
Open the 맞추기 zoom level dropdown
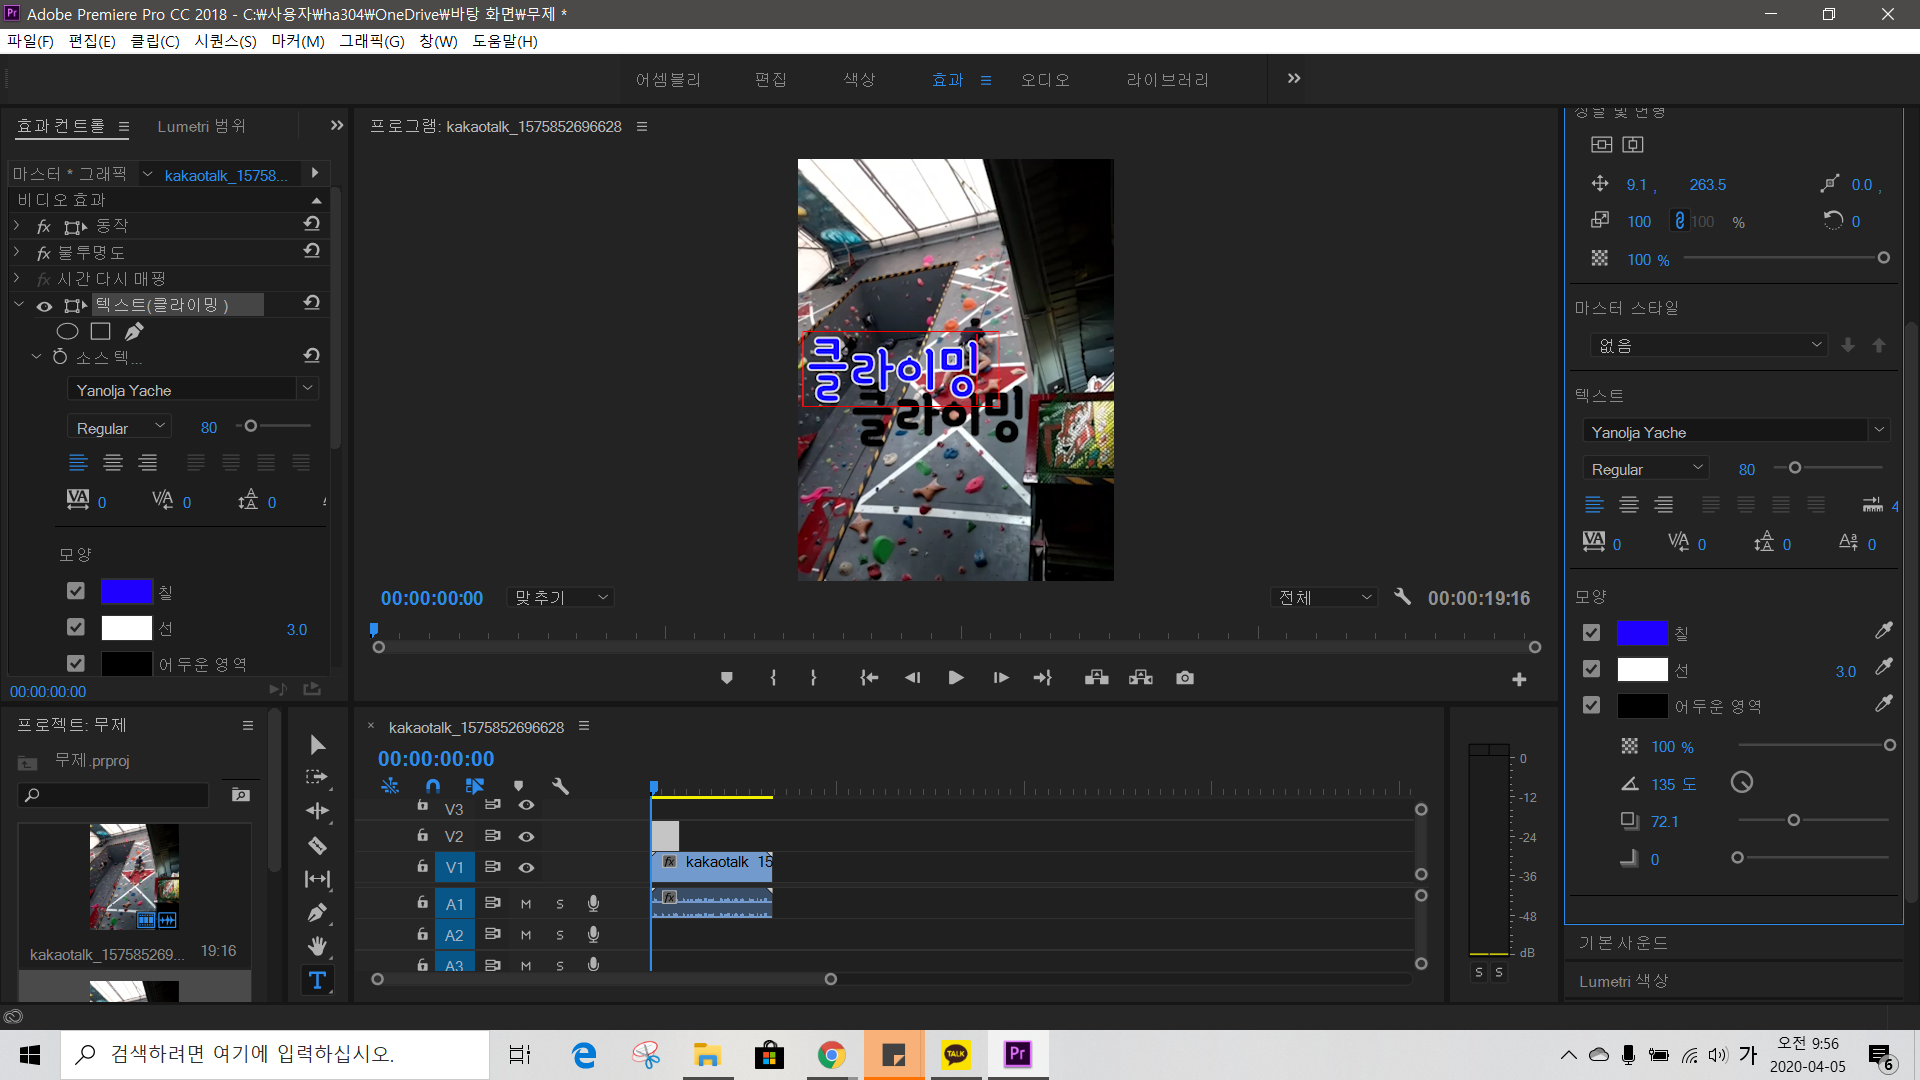pos(560,598)
